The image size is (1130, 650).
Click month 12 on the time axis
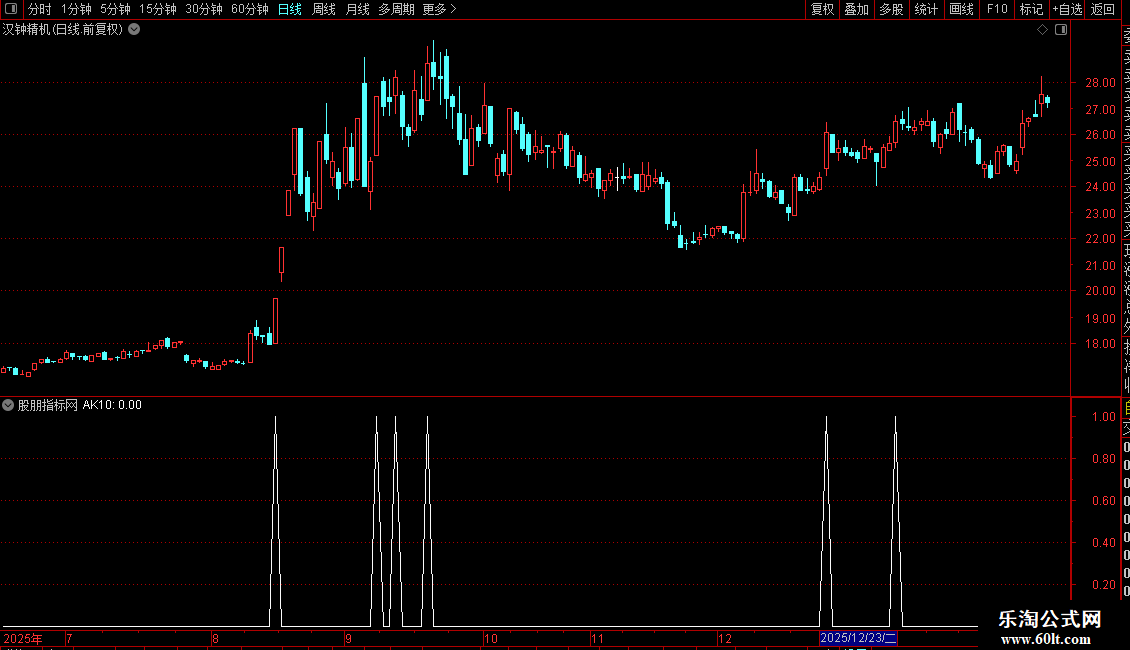[724, 638]
